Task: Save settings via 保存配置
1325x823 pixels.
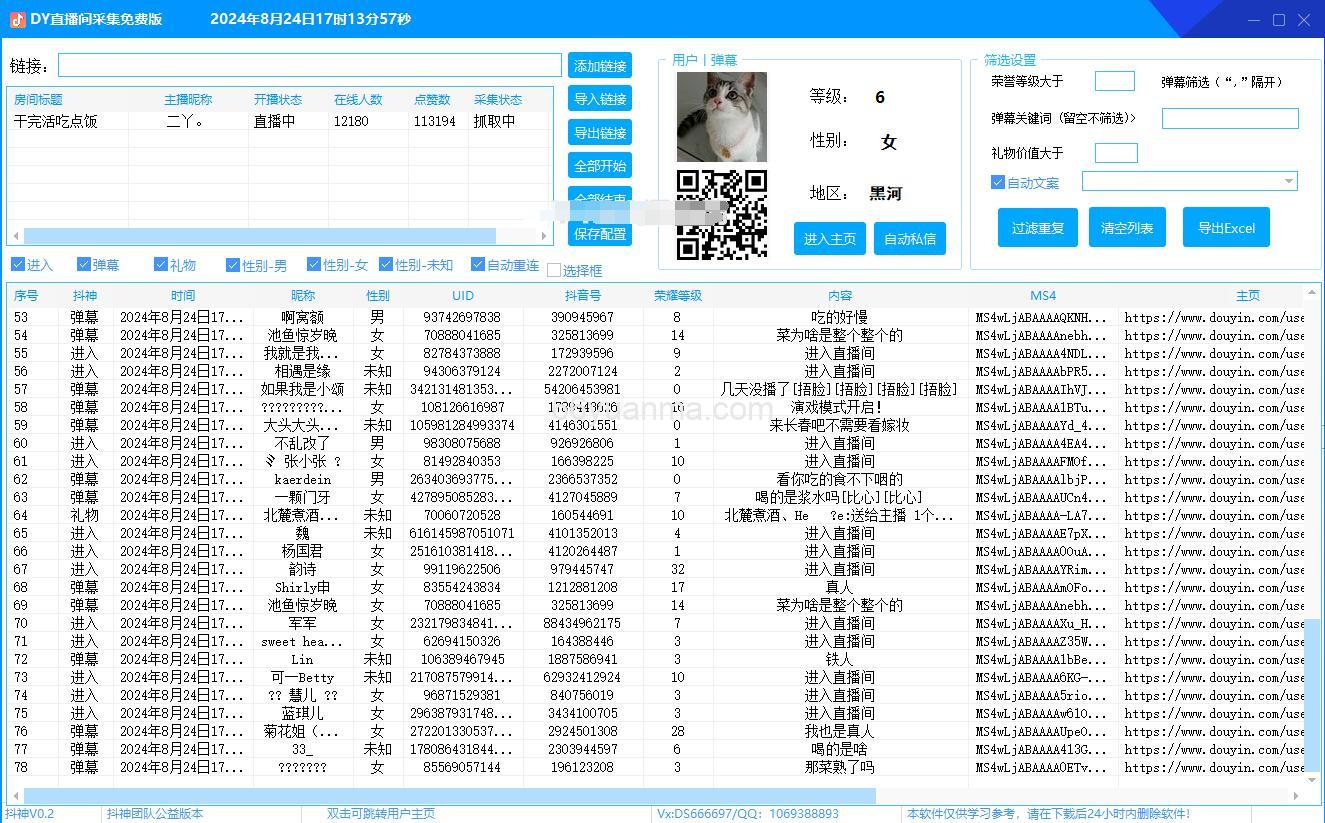Action: pyautogui.click(x=599, y=232)
